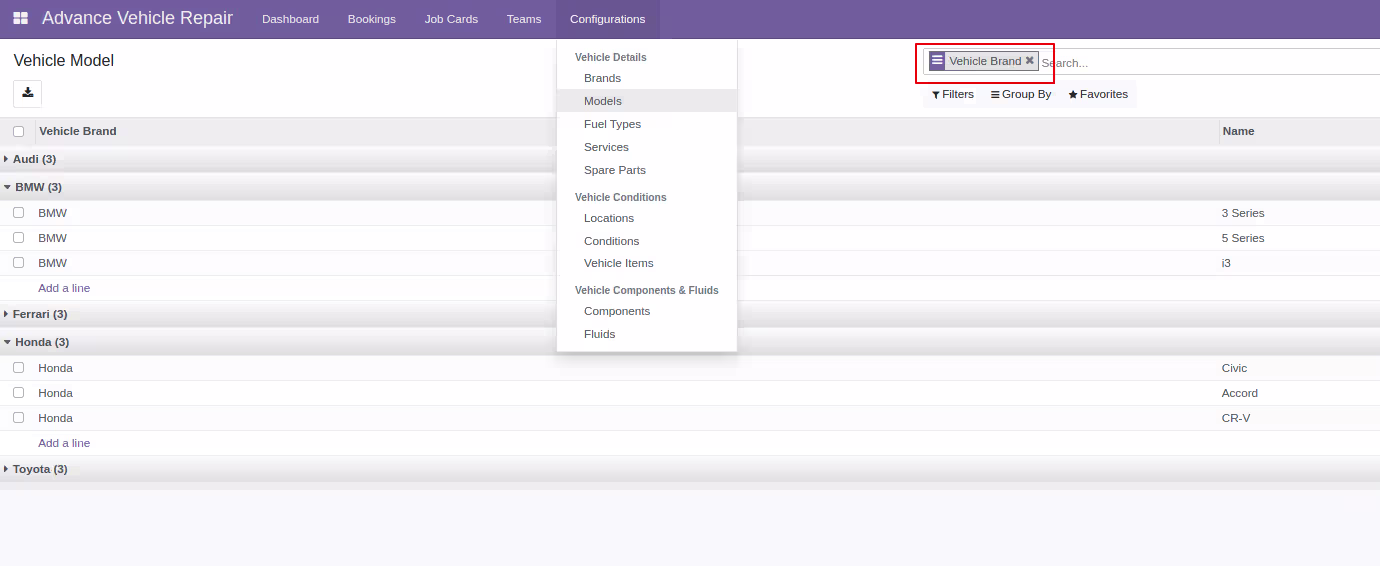This screenshot has width=1380, height=566.
Task: Select Conditions menu entry
Action: tap(647, 241)
